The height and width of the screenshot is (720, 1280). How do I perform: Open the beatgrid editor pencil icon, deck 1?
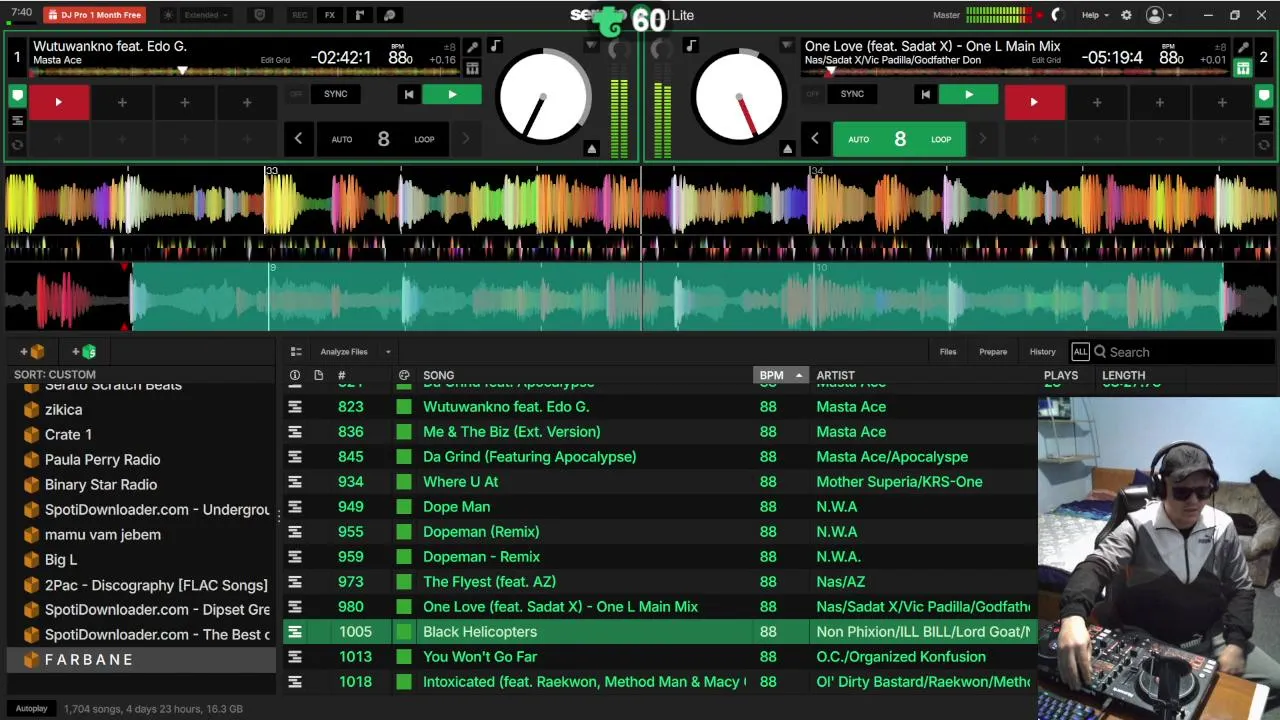pos(472,47)
